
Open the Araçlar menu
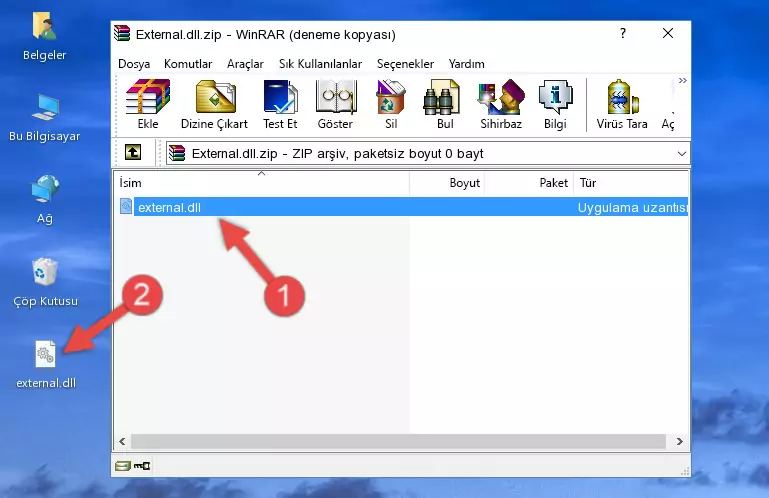pos(245,64)
